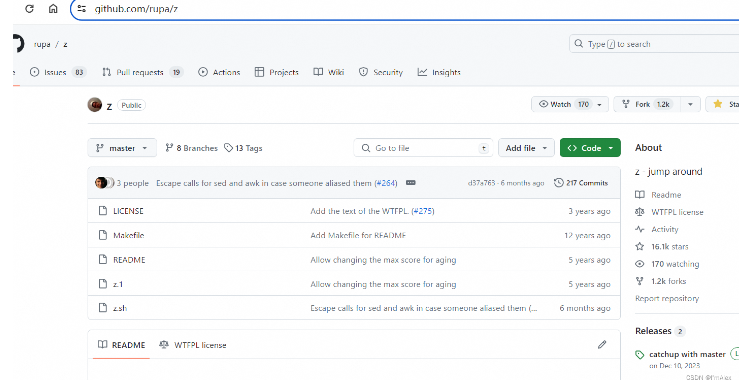
Task: Star the repository with star icon
Action: [x=717, y=104]
